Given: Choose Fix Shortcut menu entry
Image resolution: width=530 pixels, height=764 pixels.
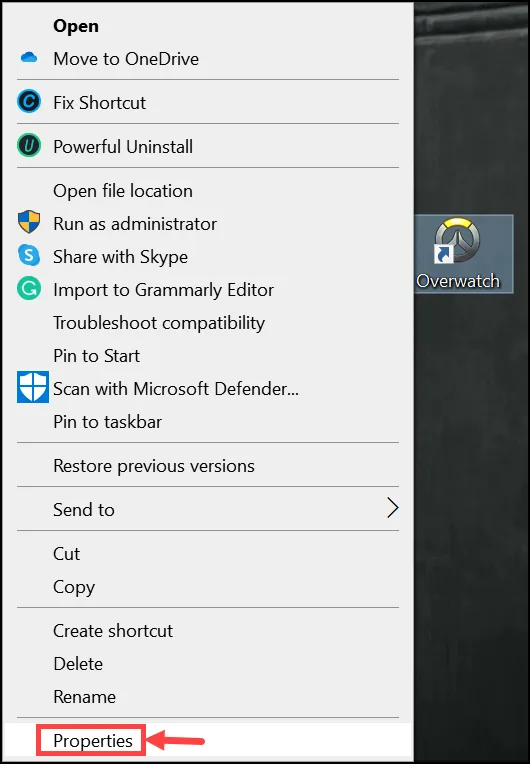Looking at the screenshot, I should tap(208, 103).
